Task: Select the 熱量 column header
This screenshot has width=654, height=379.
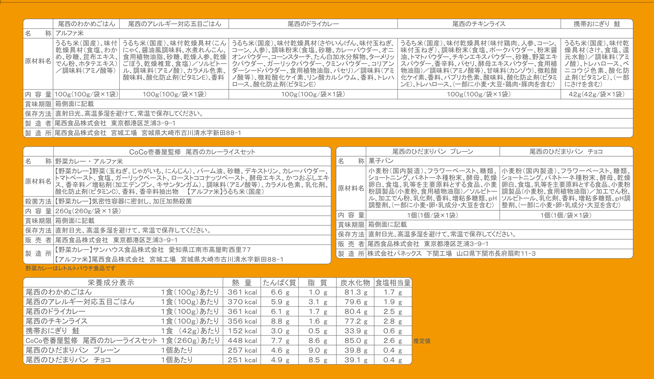Action: coord(242,283)
